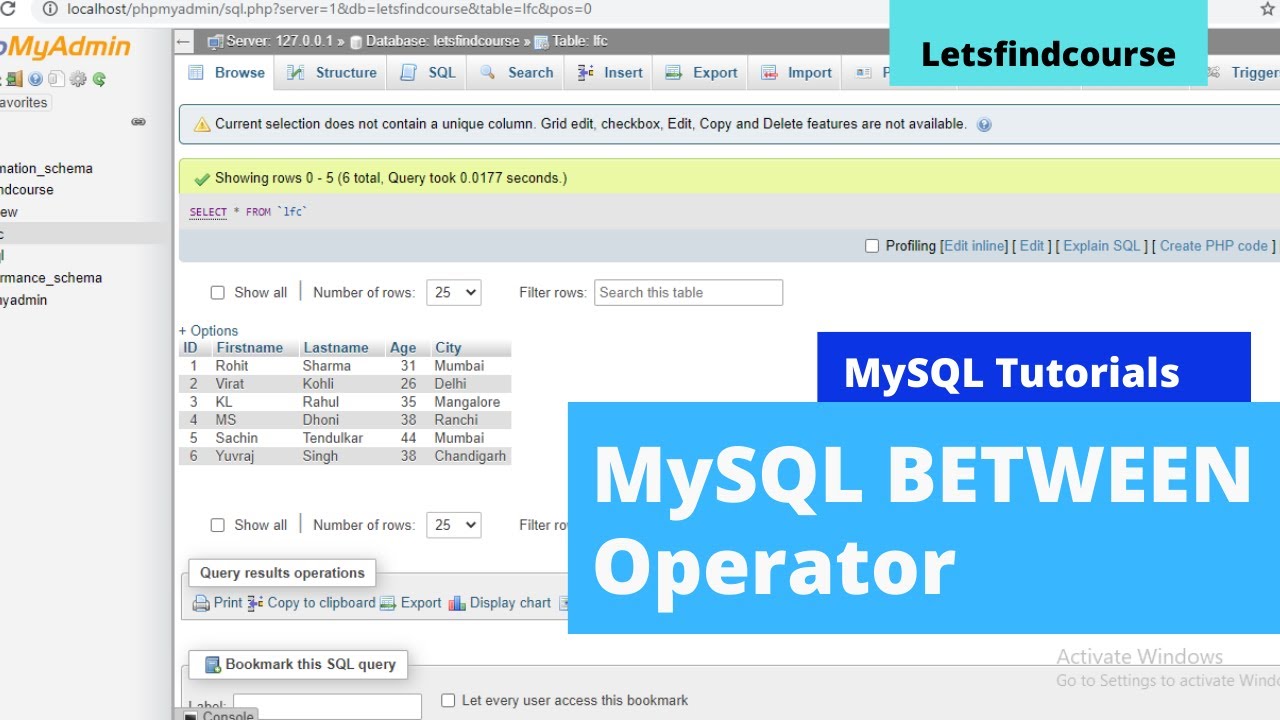Click the browser address bar URL
Image resolution: width=1280 pixels, height=720 pixels.
330,9
